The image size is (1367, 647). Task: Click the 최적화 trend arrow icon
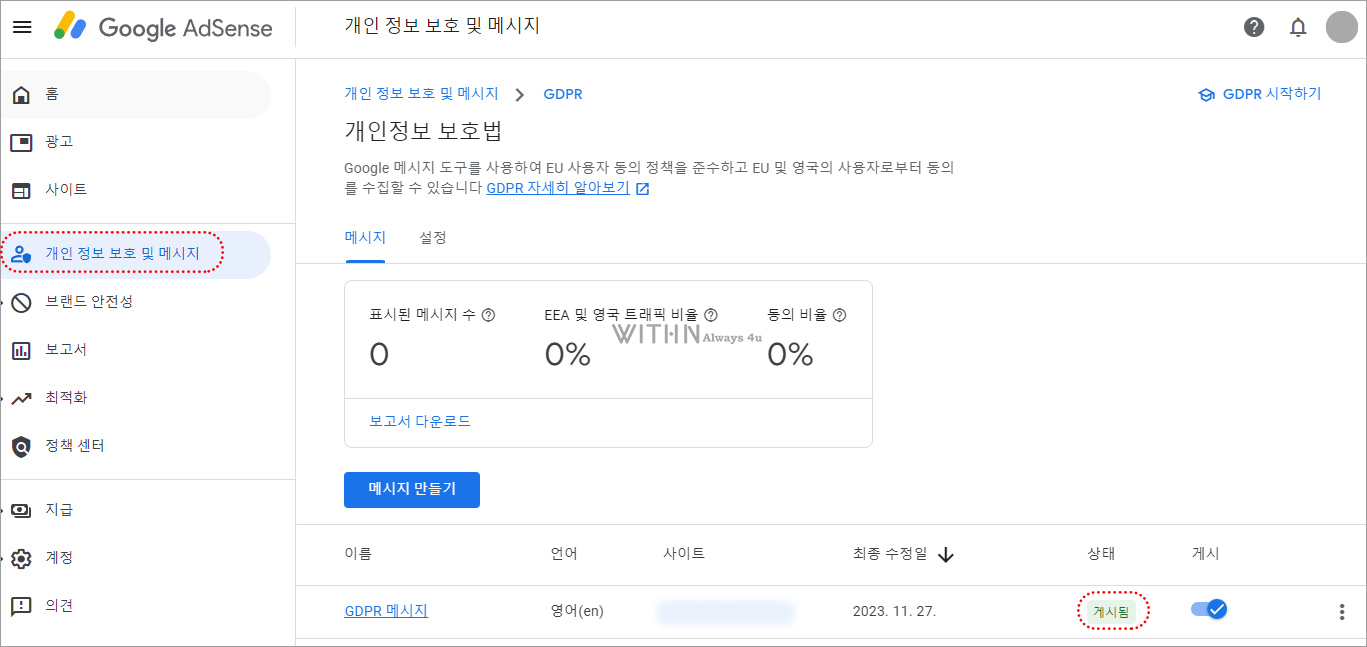[21, 398]
